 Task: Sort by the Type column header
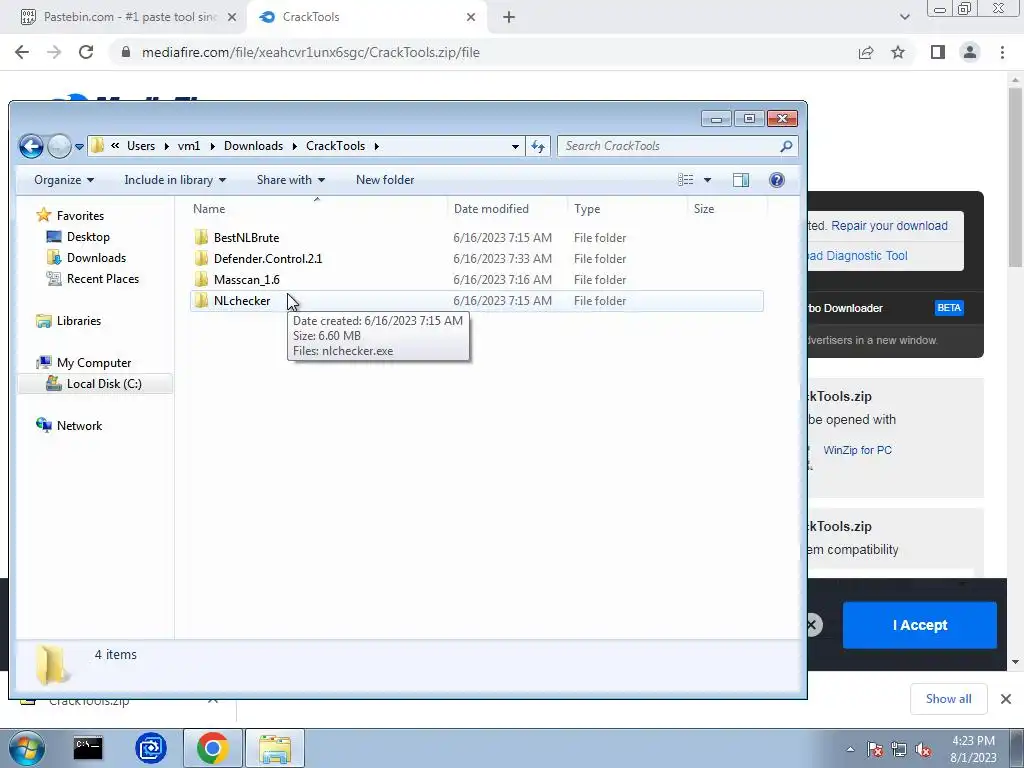tap(587, 209)
